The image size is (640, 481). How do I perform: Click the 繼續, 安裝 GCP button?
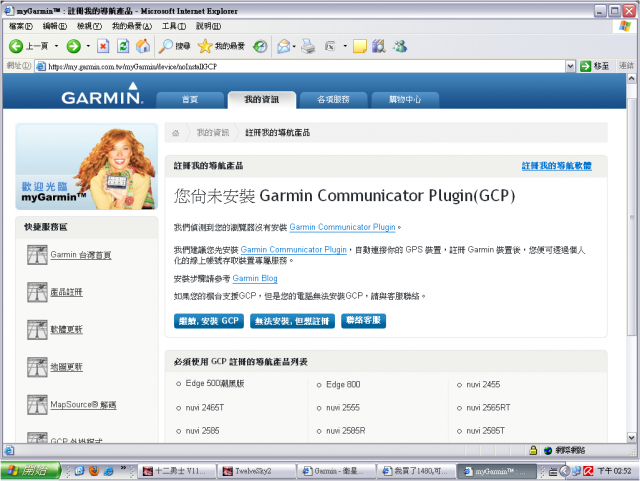point(209,321)
